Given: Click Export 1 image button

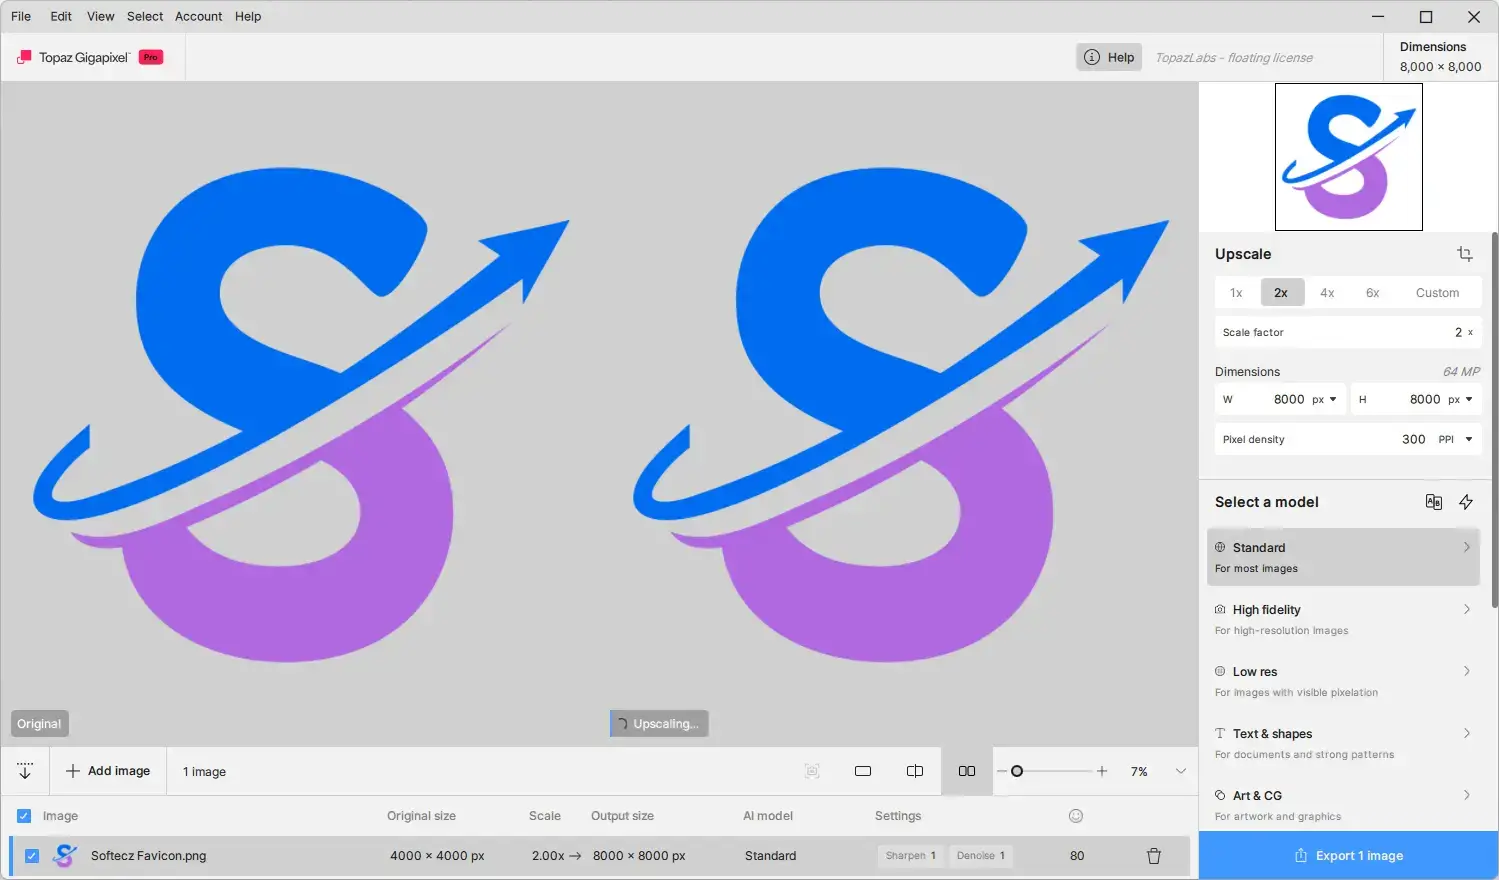Looking at the screenshot, I should 1348,856.
